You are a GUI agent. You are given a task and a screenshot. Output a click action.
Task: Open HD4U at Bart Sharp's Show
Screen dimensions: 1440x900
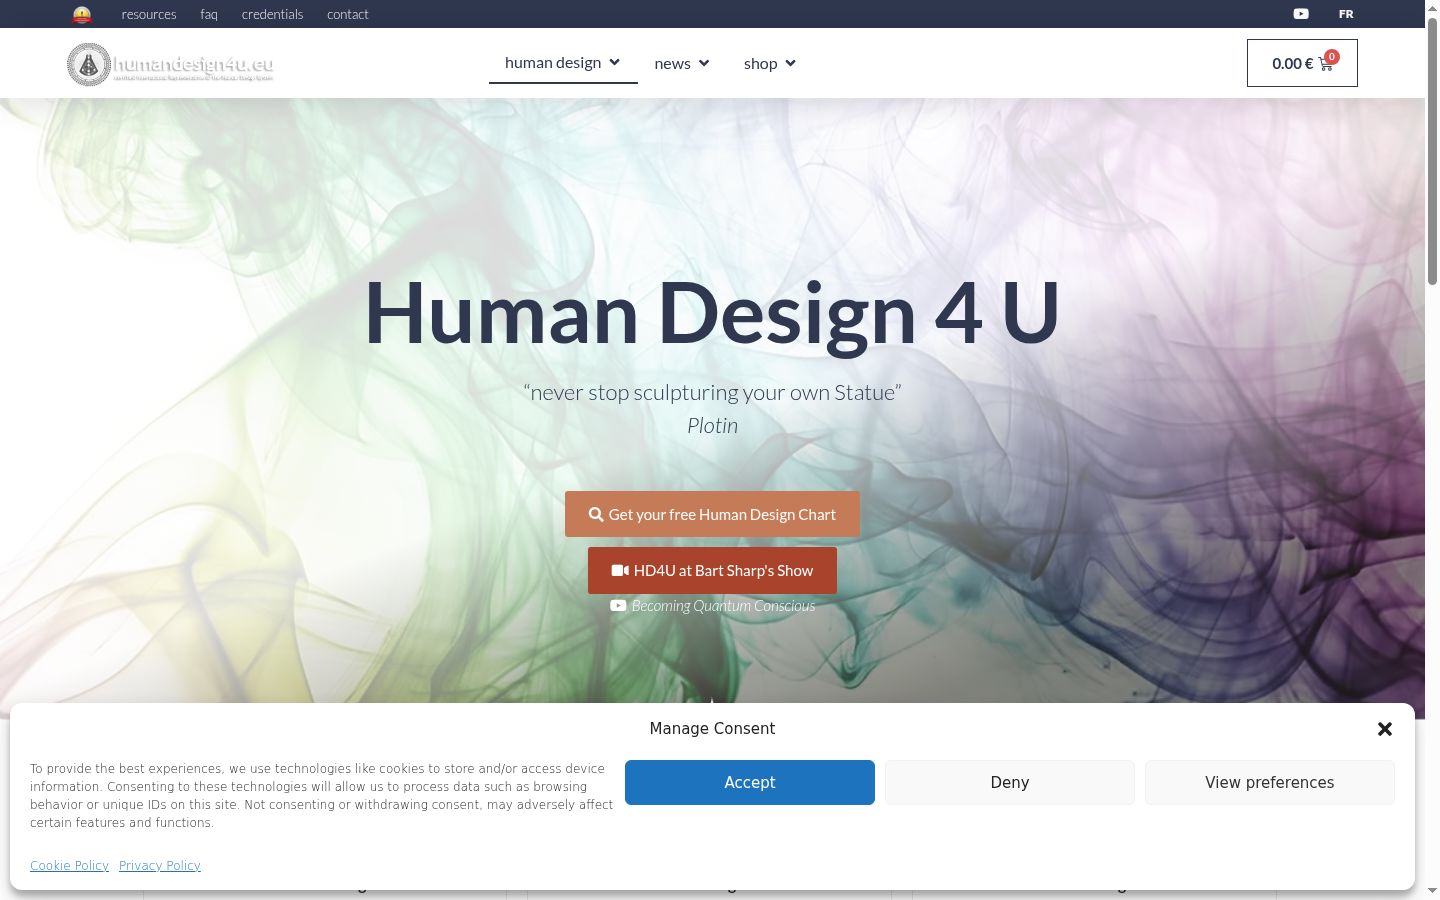(712, 570)
